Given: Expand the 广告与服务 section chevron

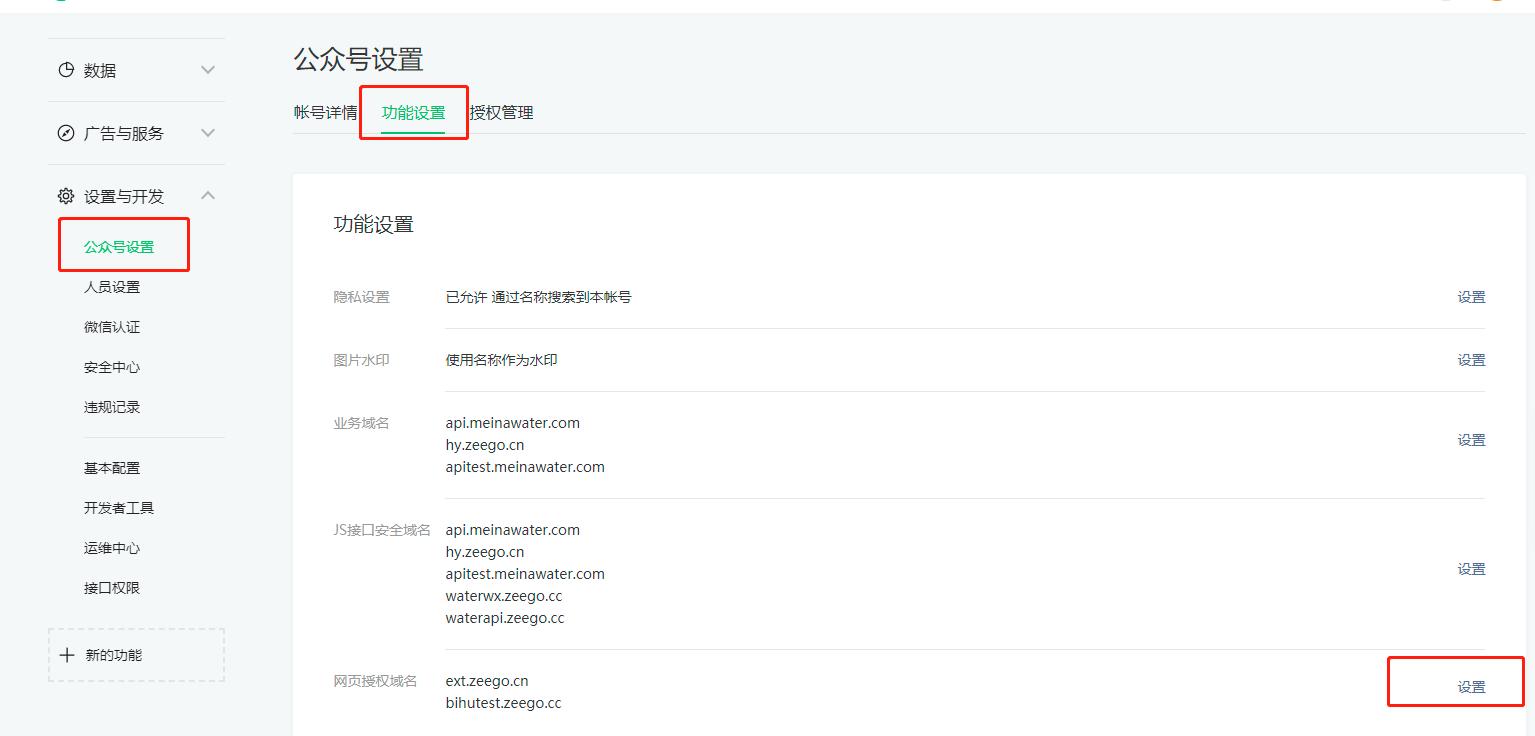Looking at the screenshot, I should pos(208,133).
